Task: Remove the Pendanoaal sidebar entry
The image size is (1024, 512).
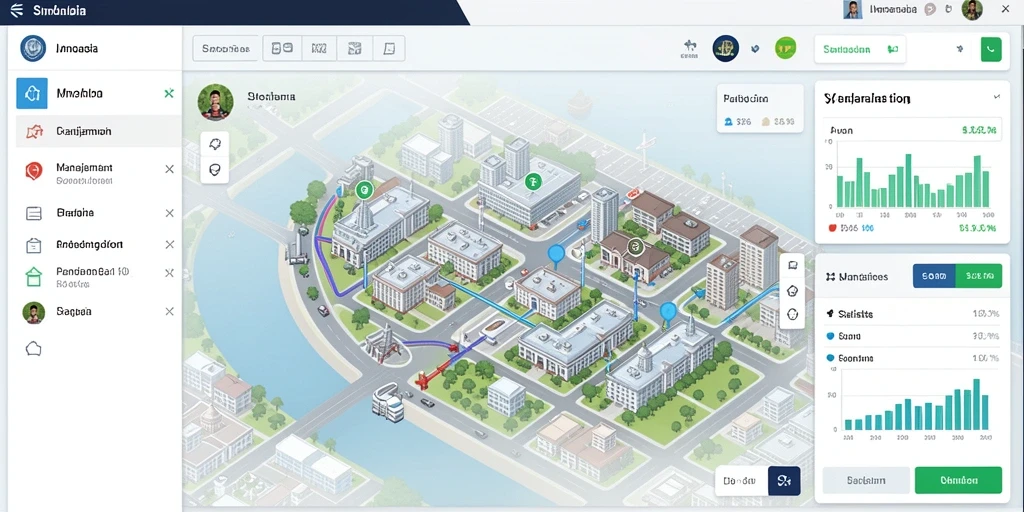Action: [x=169, y=273]
